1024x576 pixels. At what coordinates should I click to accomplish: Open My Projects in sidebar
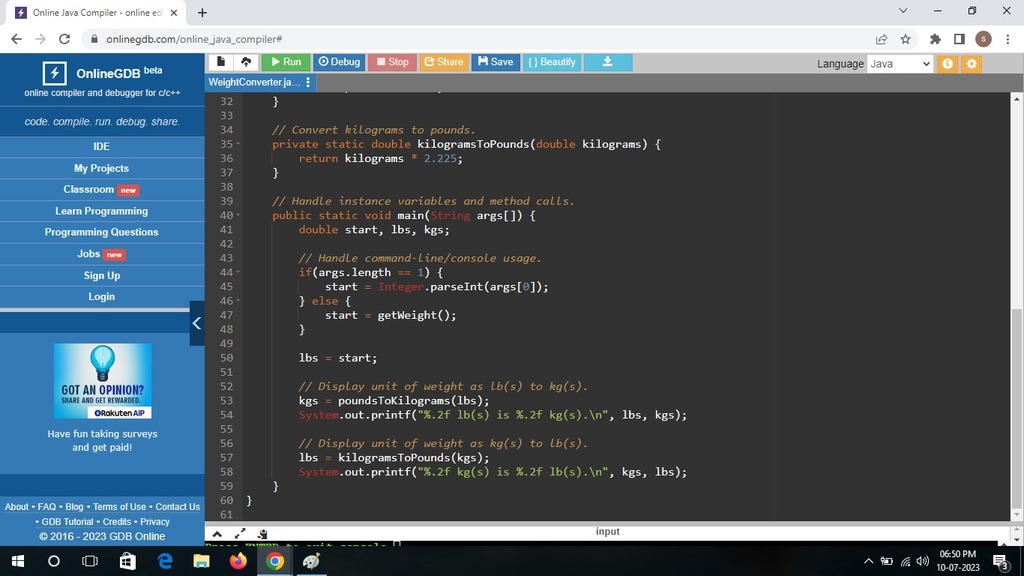pyautogui.click(x=102, y=168)
